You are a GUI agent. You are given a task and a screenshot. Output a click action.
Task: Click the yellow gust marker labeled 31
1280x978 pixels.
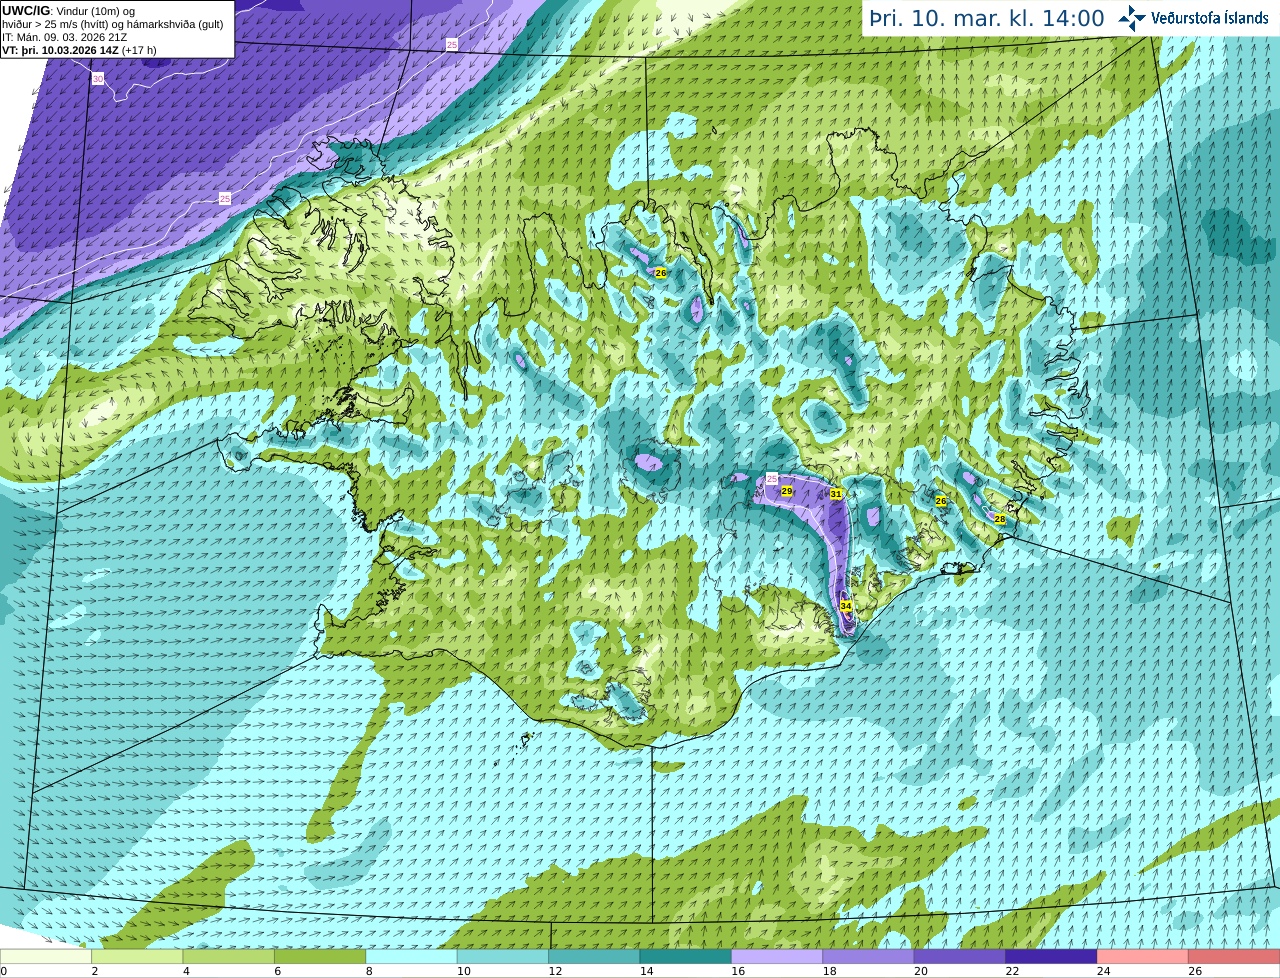tap(836, 494)
